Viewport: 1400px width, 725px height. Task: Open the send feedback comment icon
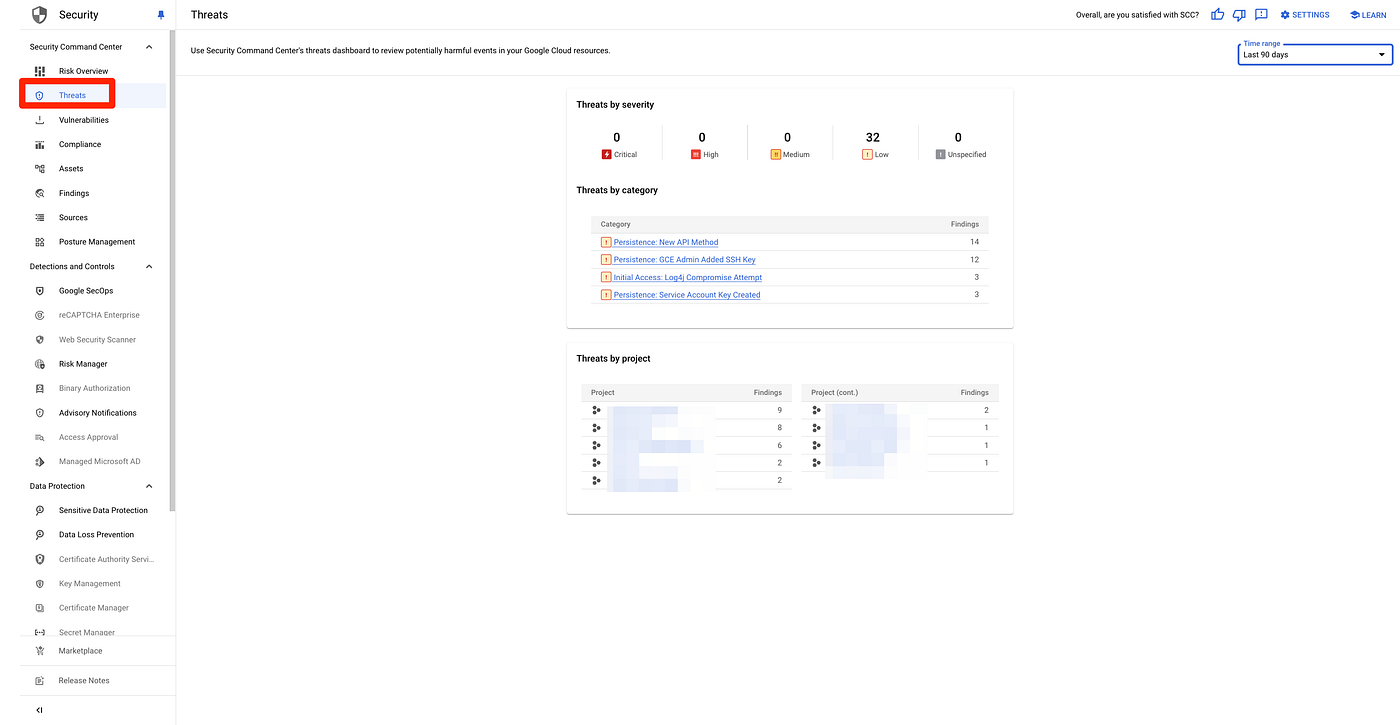point(1261,15)
